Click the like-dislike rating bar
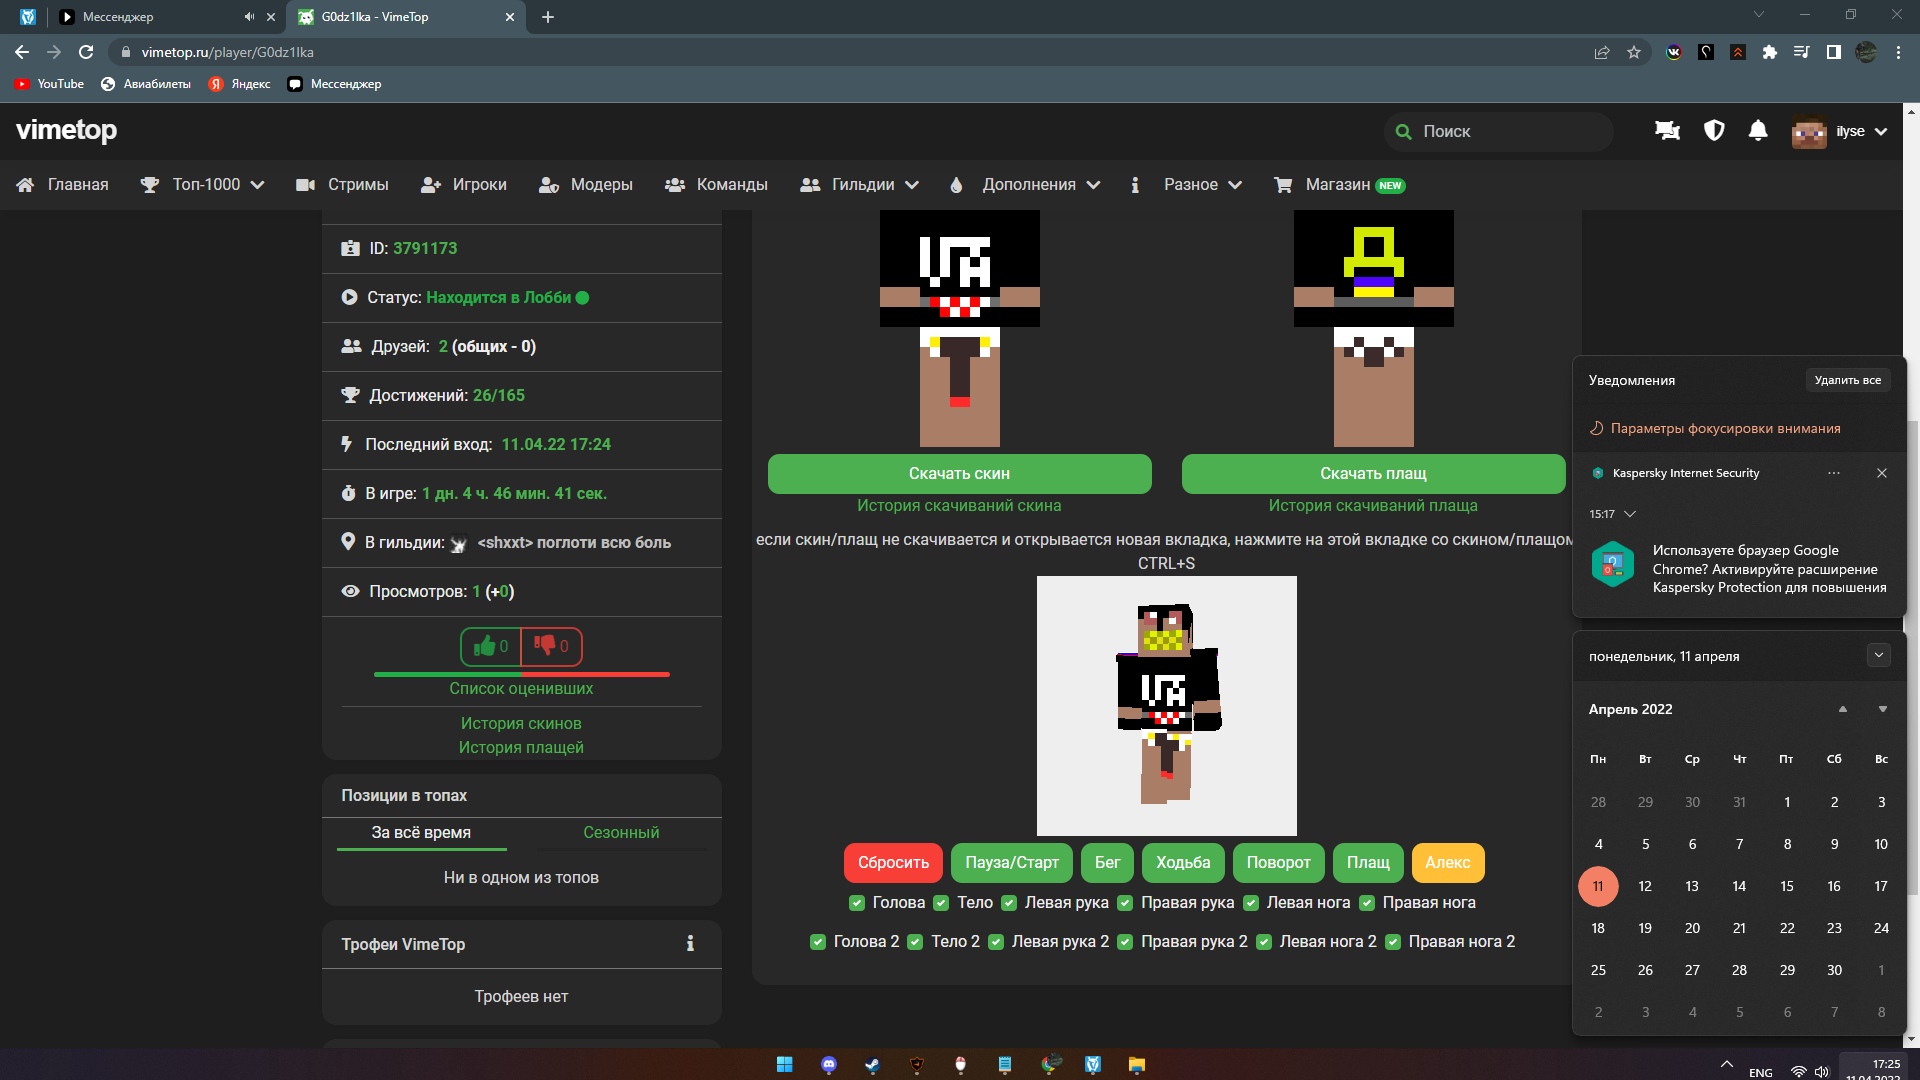Image resolution: width=1920 pixels, height=1080 pixels. coord(521,675)
